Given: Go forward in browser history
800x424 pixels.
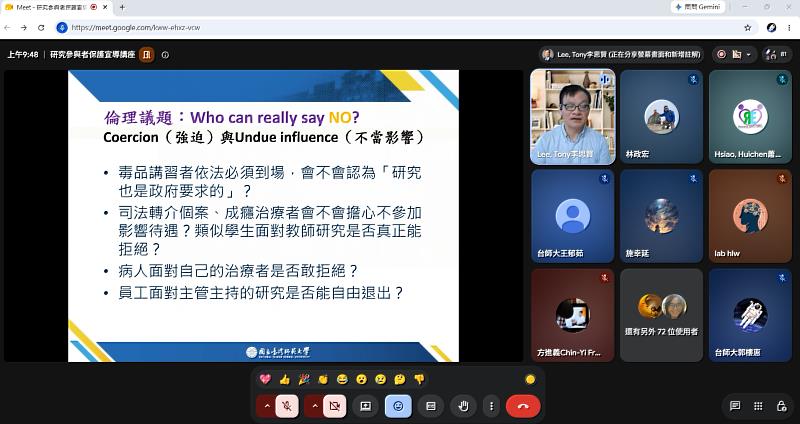Looking at the screenshot, I should point(24,28).
